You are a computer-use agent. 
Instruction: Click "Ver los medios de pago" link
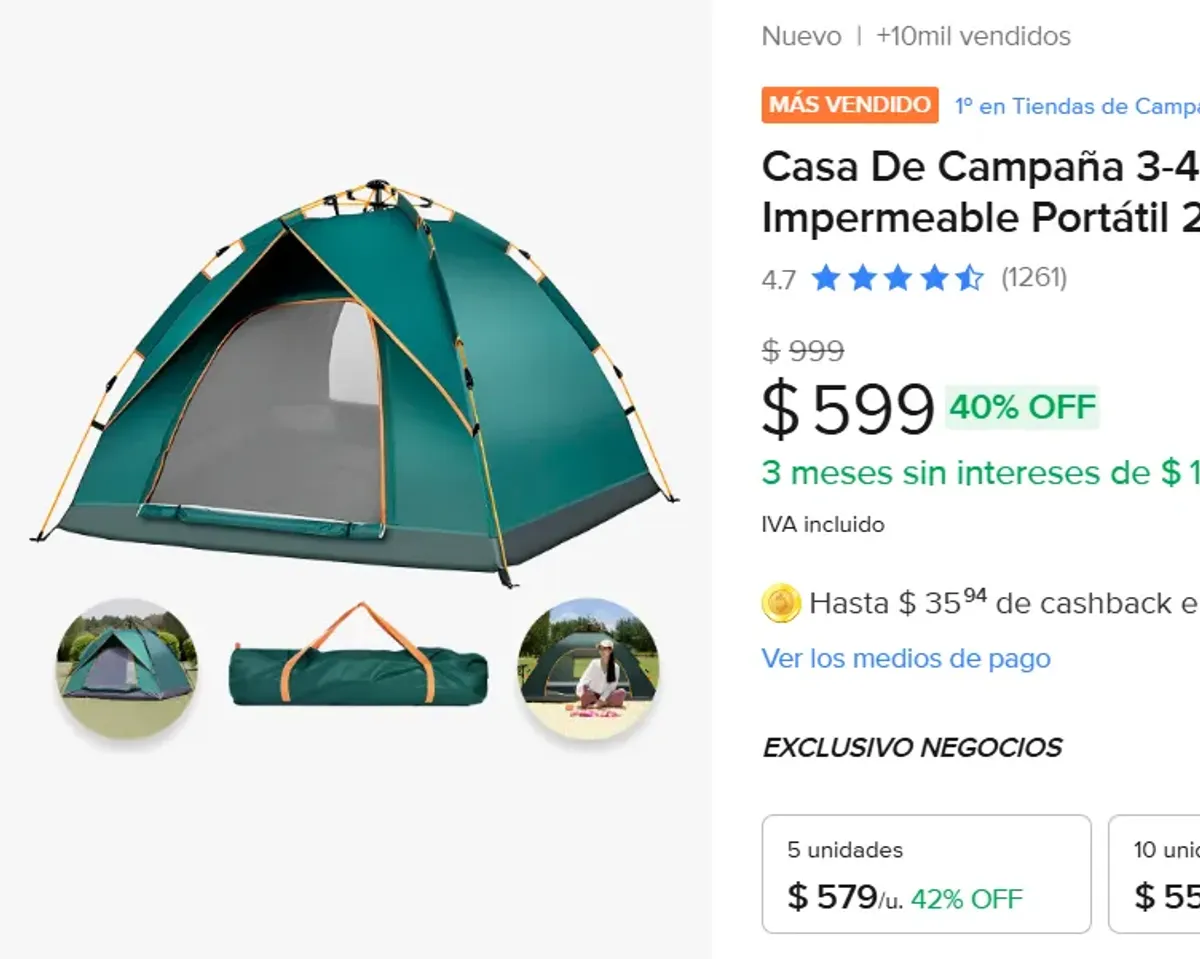tap(906, 658)
